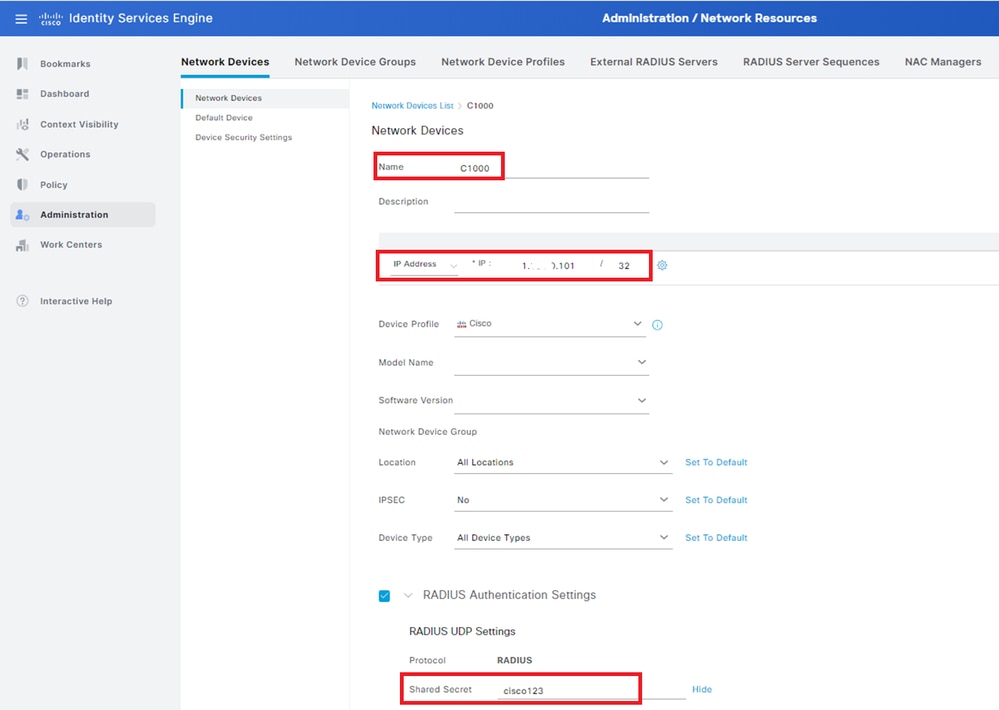Click the Interactive Help question icon
The width and height of the screenshot is (999, 710).
(x=22, y=301)
